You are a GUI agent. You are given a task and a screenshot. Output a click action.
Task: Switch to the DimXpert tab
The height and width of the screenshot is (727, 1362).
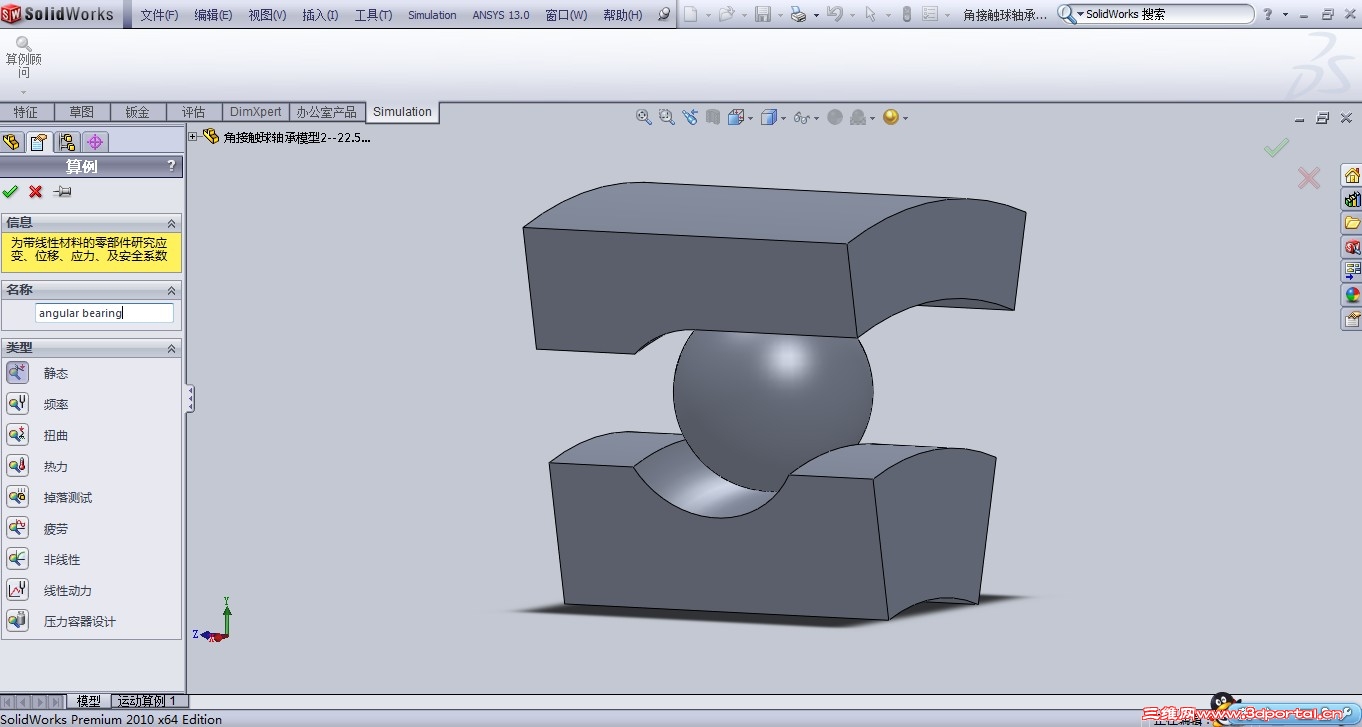point(256,112)
